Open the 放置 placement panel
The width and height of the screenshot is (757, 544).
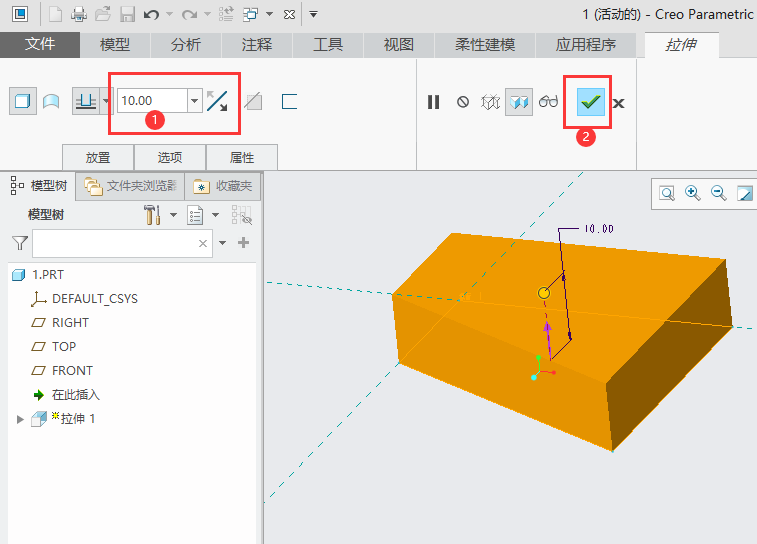98,157
